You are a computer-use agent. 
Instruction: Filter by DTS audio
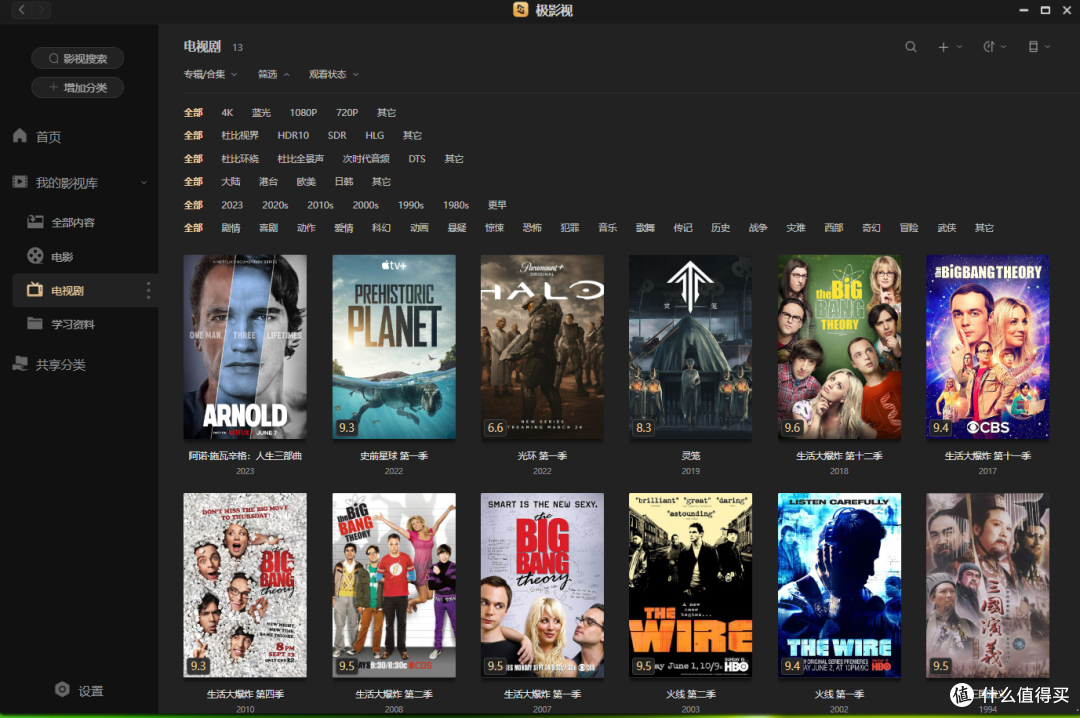click(417, 158)
